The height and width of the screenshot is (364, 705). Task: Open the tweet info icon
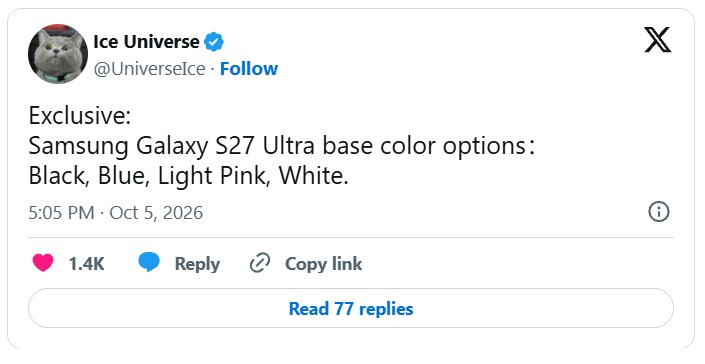coord(659,212)
